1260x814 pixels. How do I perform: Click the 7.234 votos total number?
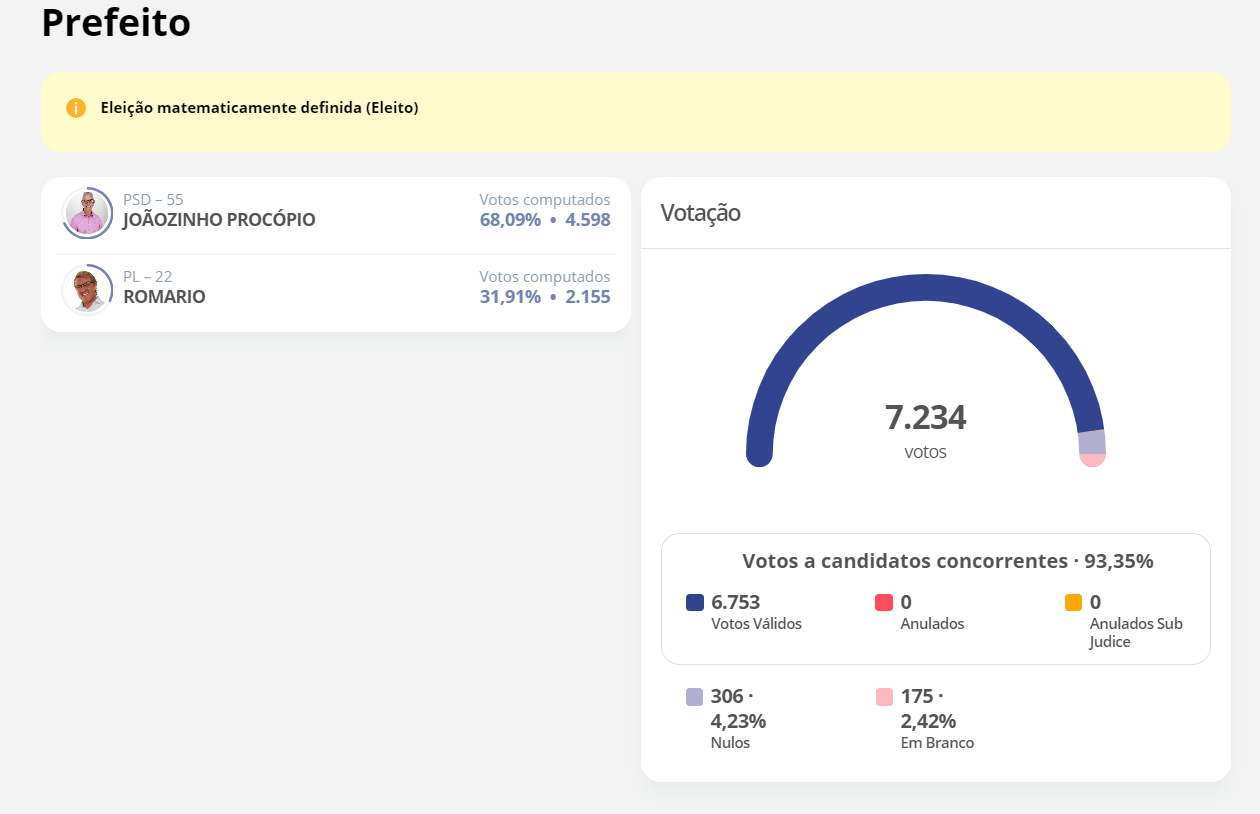(x=925, y=418)
